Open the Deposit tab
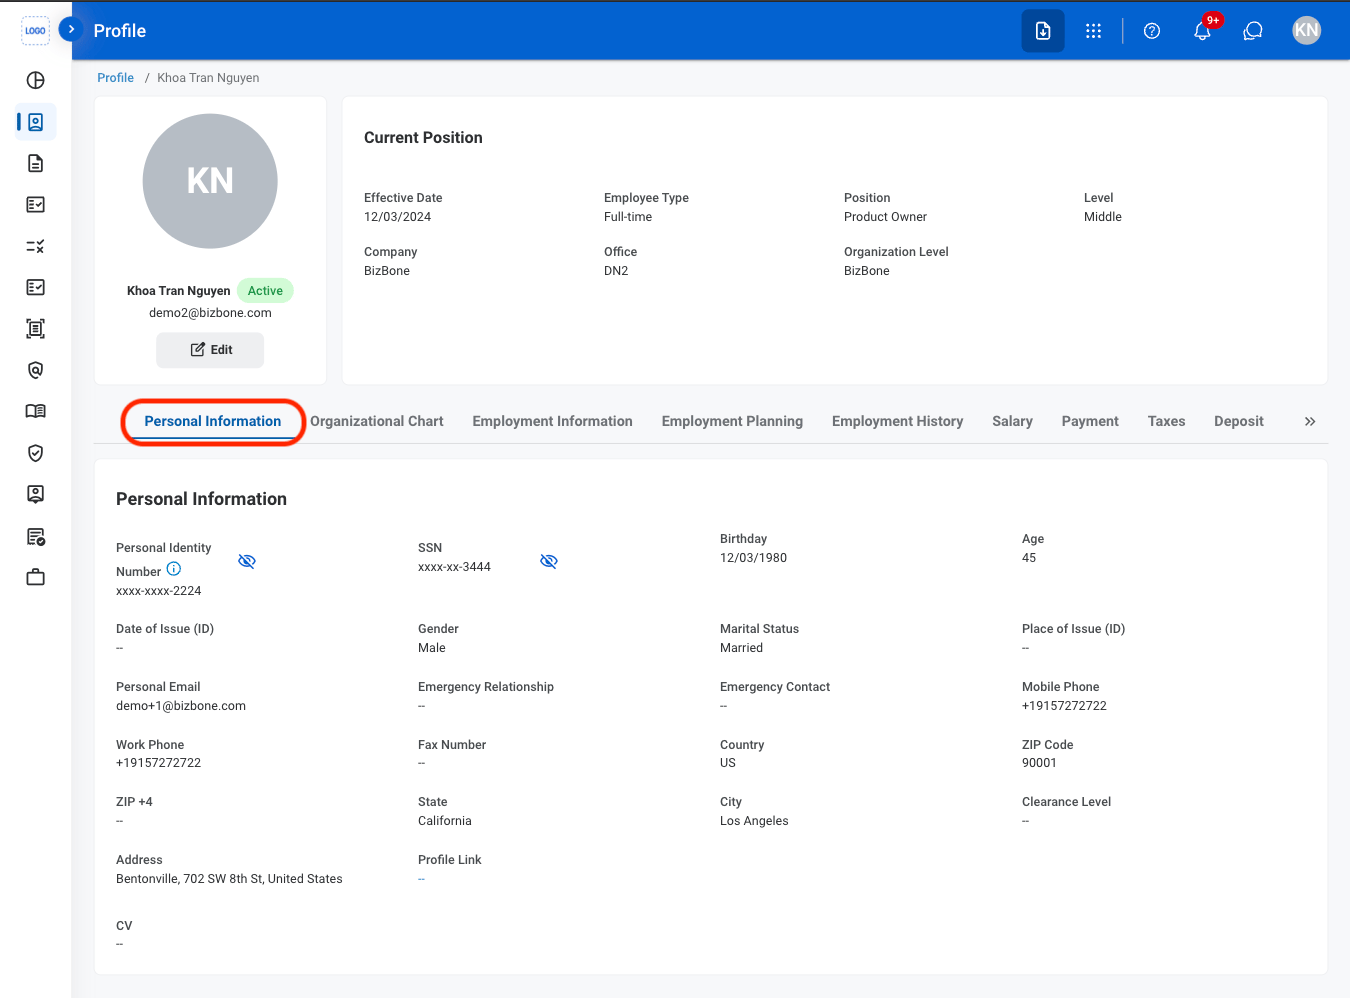1350x998 pixels. click(x=1239, y=421)
